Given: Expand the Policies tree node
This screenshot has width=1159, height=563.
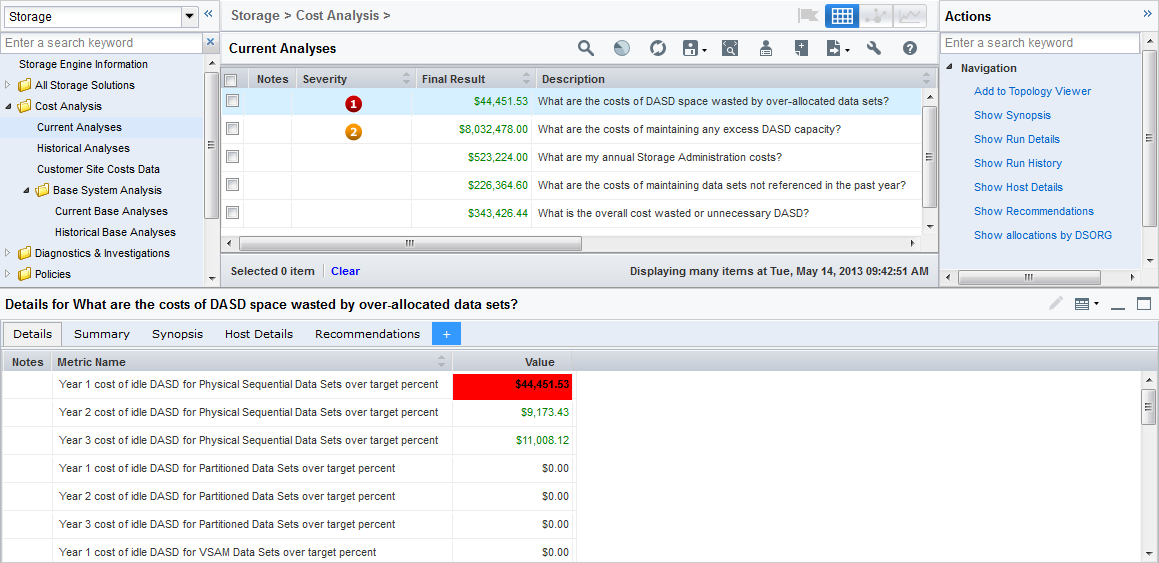Looking at the screenshot, I should click(x=8, y=274).
